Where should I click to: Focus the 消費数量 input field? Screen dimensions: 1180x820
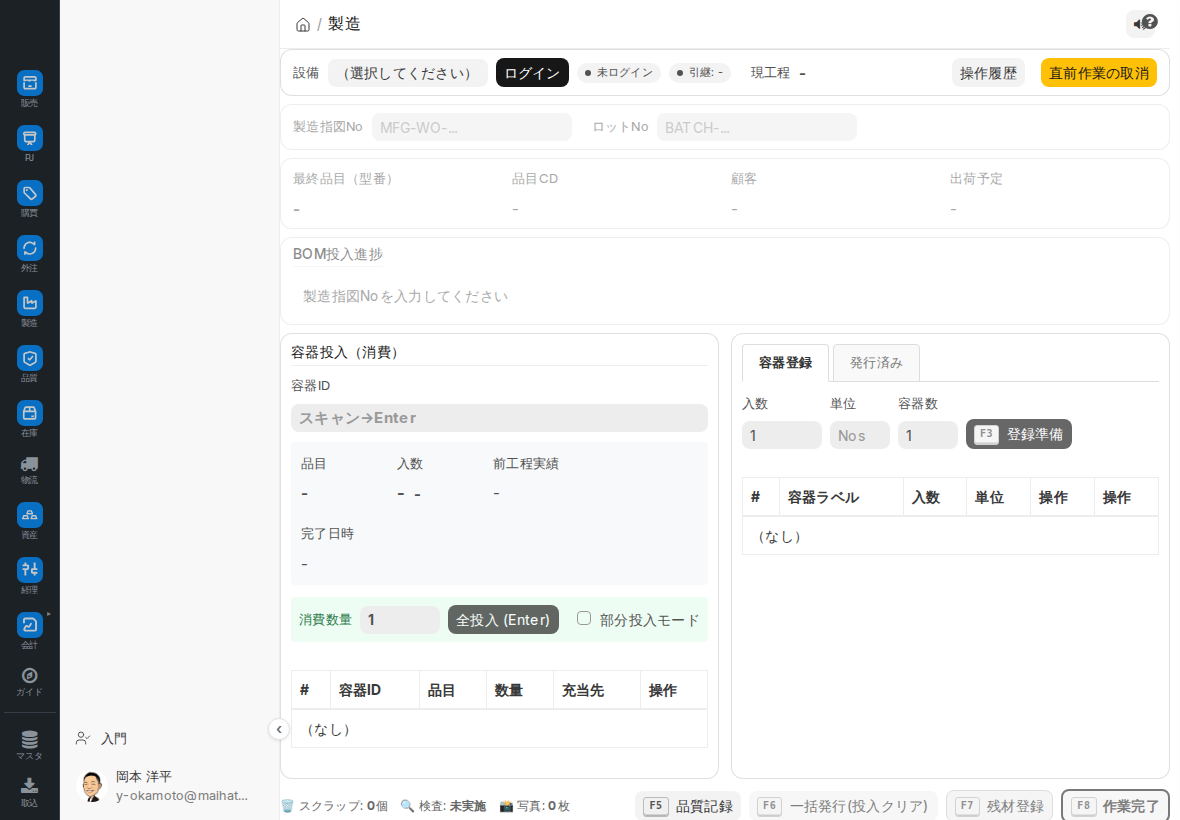coord(400,620)
